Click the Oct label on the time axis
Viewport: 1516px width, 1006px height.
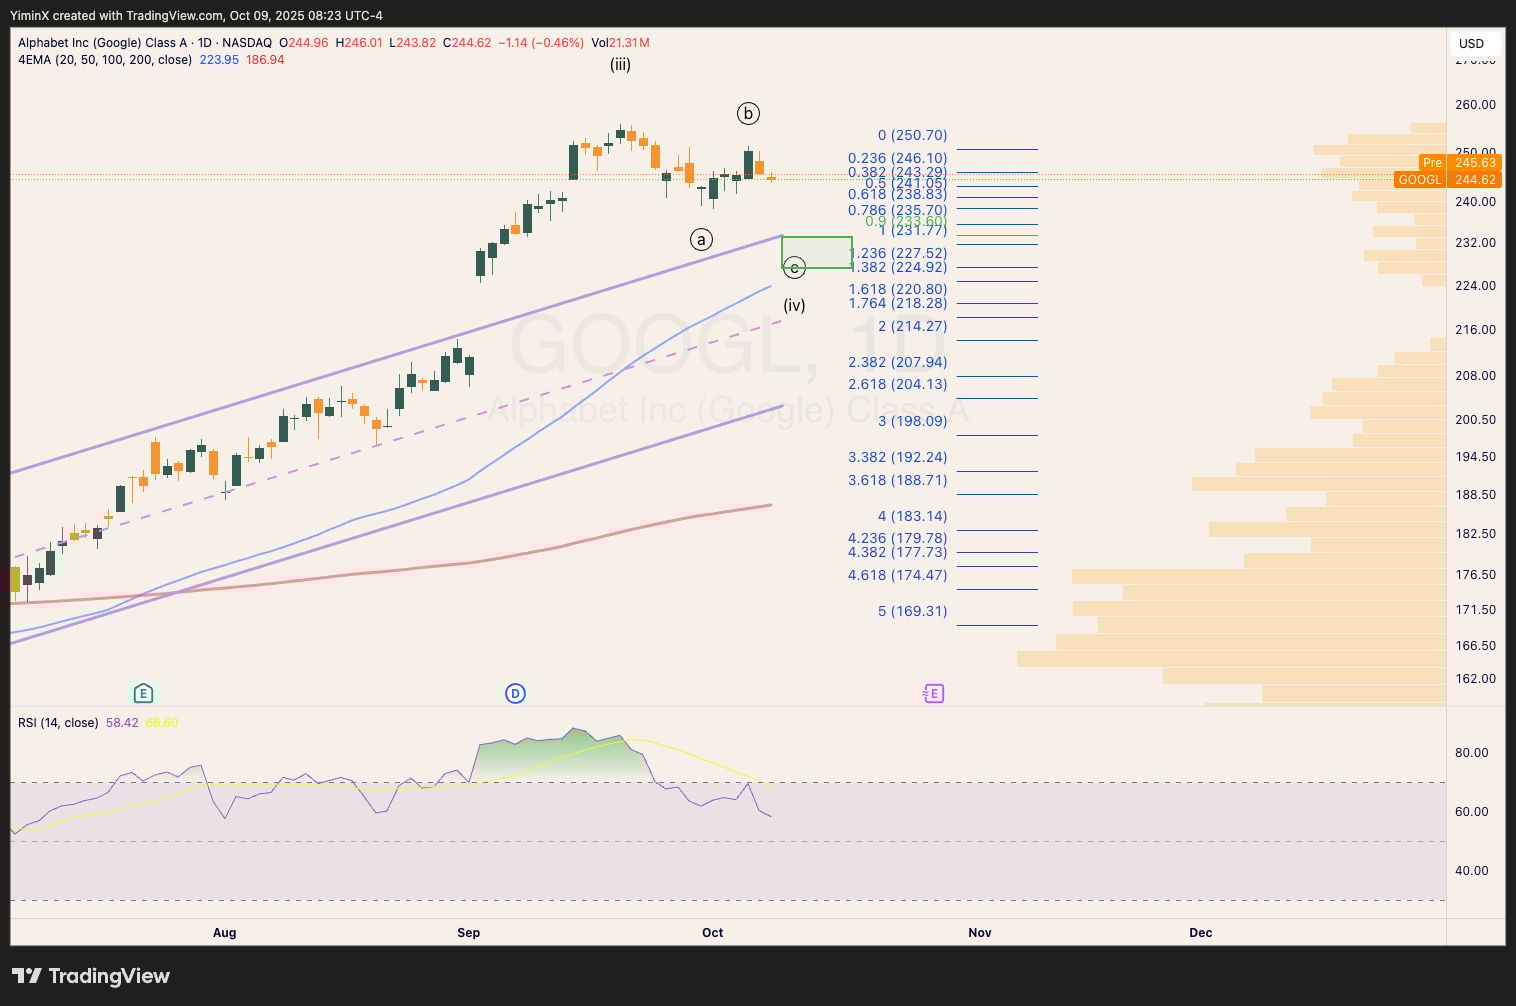[712, 933]
